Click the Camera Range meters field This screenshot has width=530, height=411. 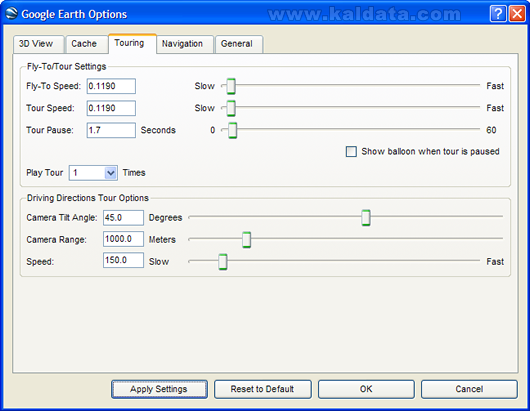click(123, 239)
